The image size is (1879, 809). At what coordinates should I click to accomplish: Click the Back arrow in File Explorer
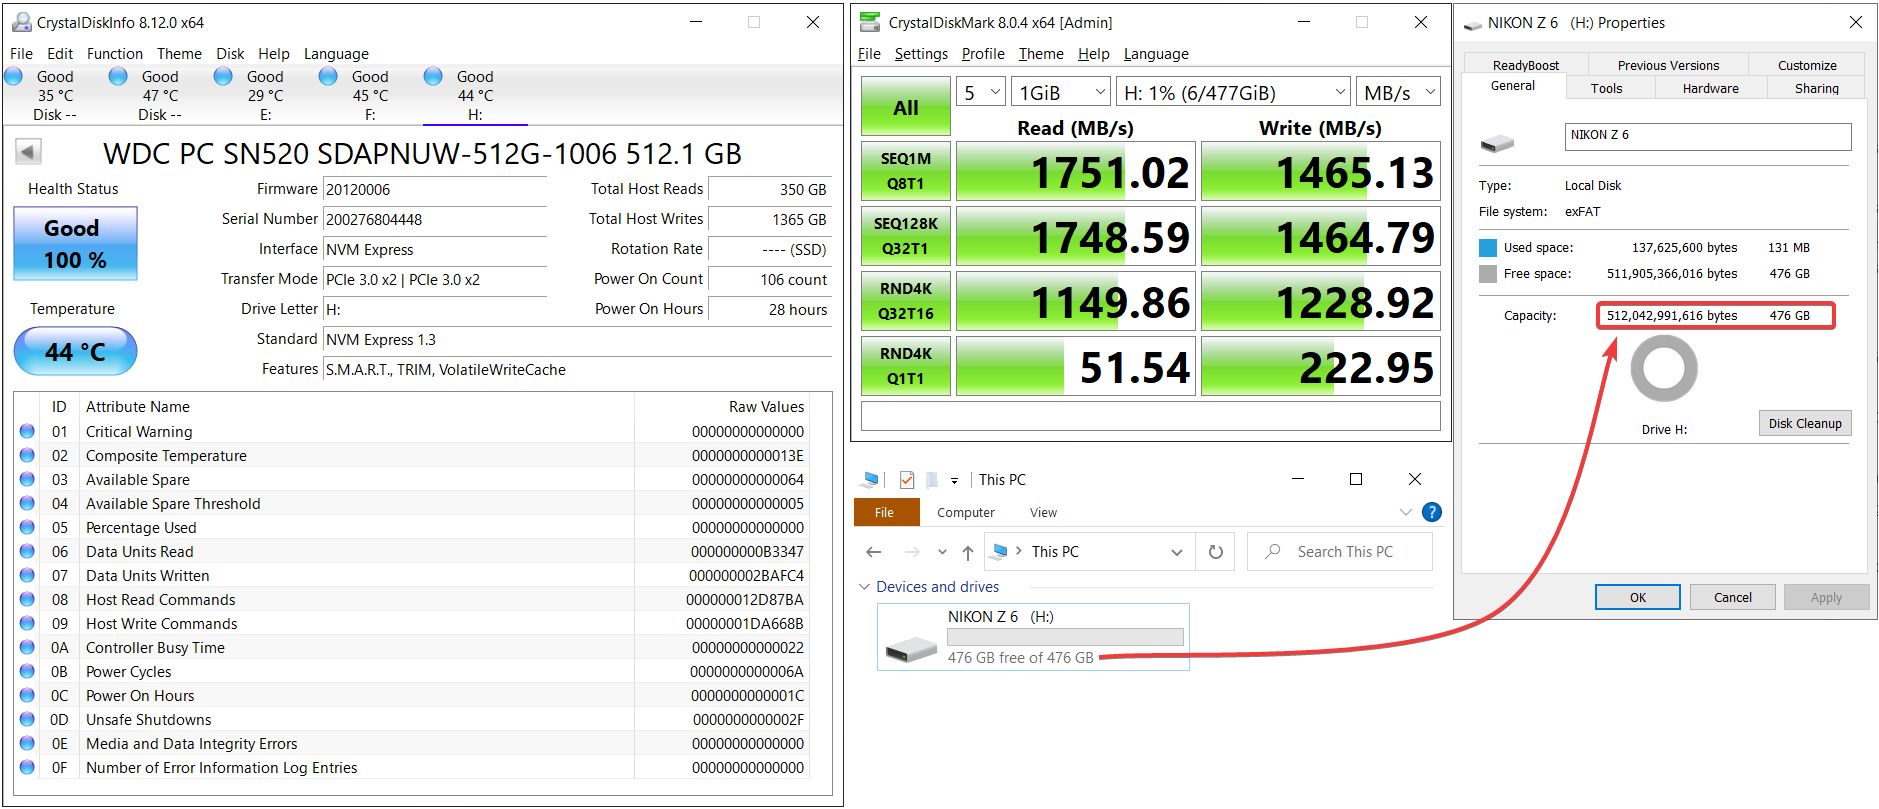click(874, 552)
